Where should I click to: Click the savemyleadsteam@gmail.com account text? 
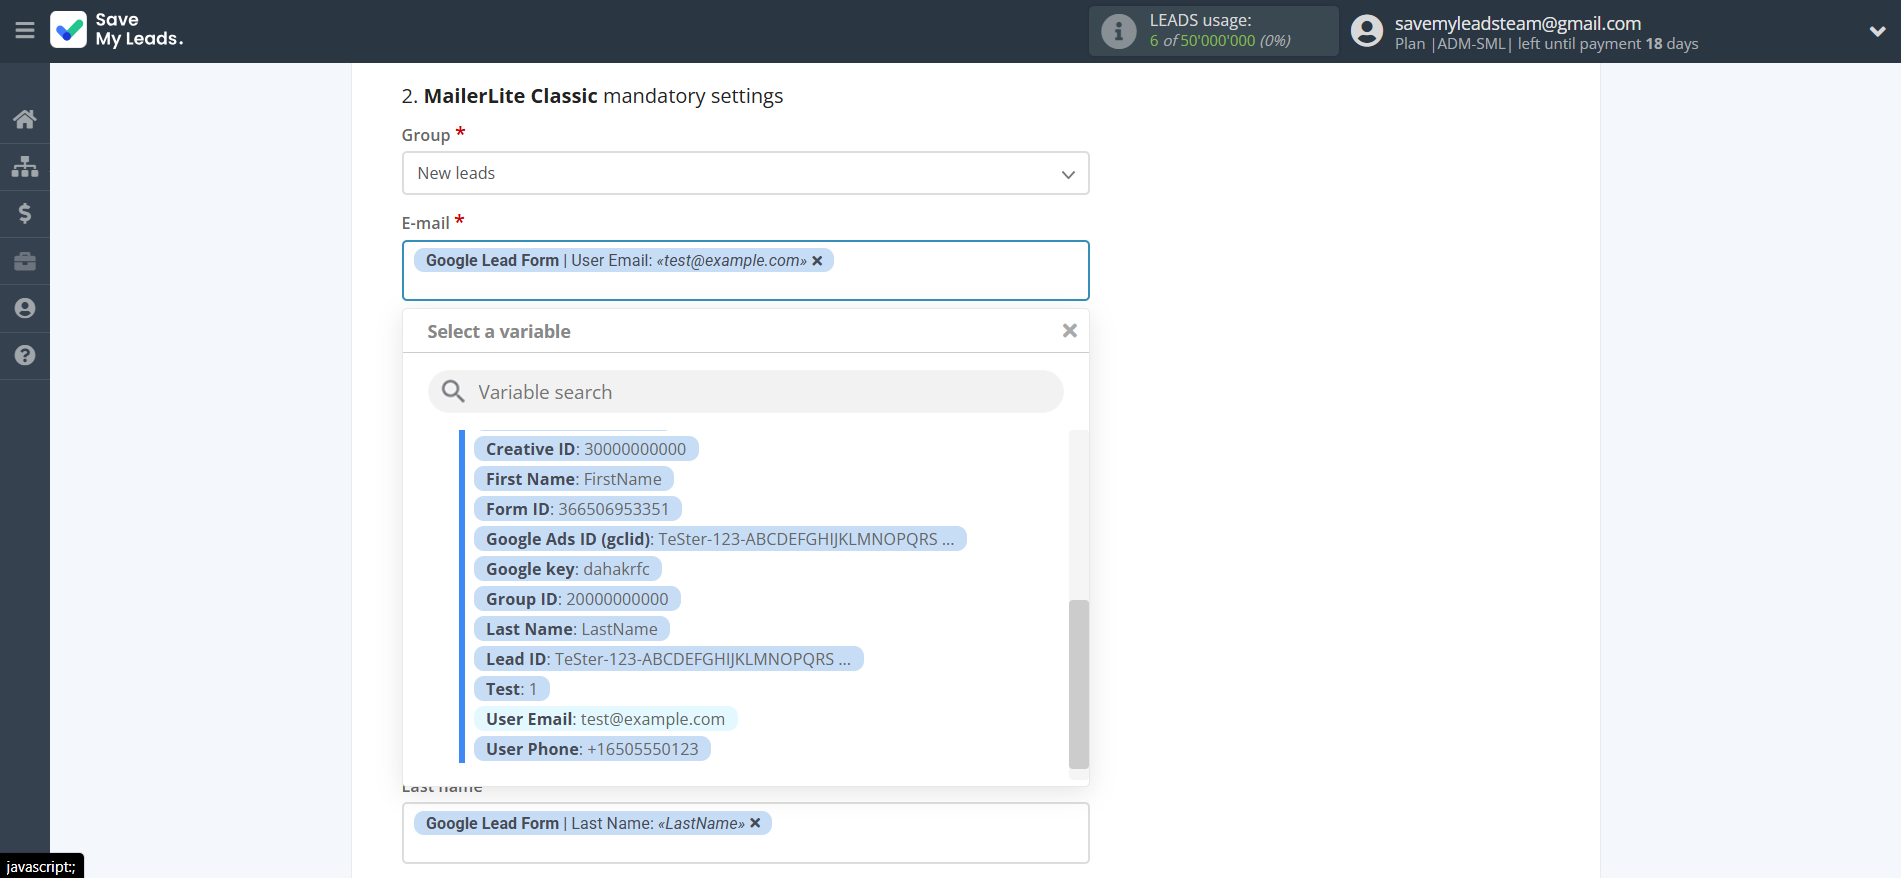pyautogui.click(x=1517, y=23)
